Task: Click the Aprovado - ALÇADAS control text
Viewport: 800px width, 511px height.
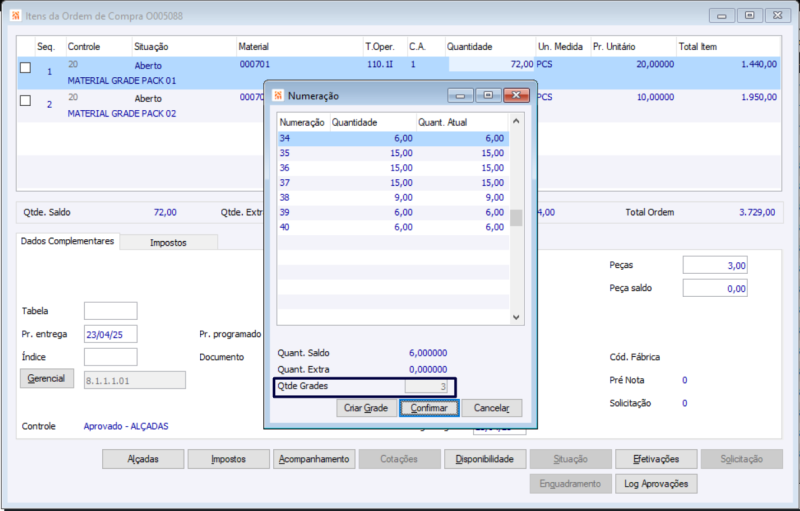Action: pyautogui.click(x=126, y=426)
